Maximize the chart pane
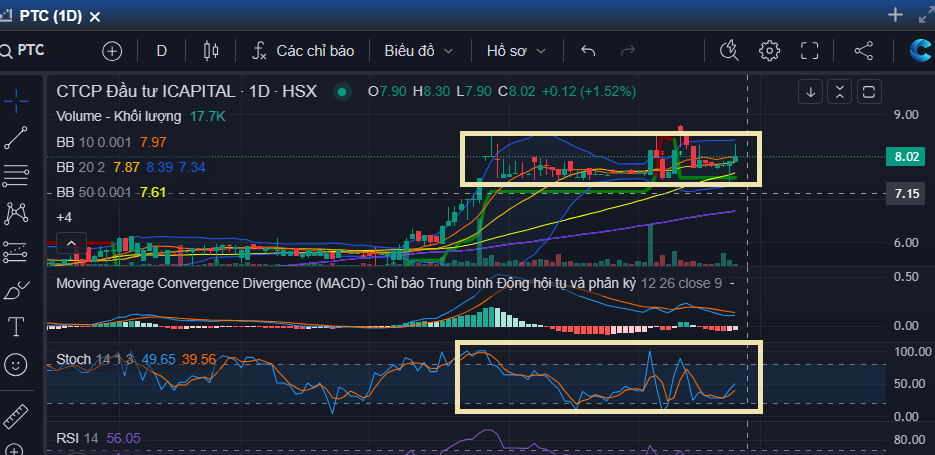Viewport: 935px width, 455px height. coord(868,92)
